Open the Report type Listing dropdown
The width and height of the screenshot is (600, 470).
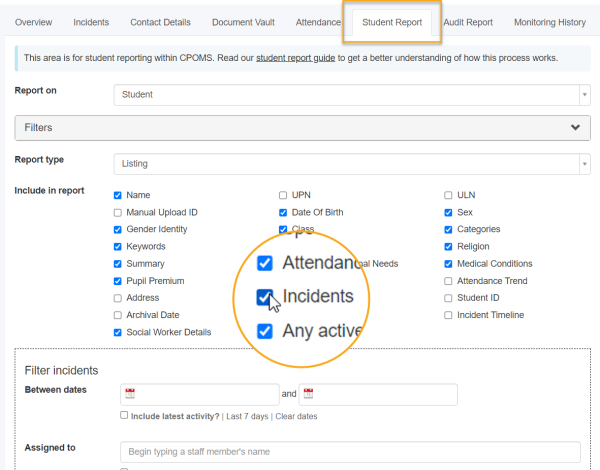[x=351, y=163]
